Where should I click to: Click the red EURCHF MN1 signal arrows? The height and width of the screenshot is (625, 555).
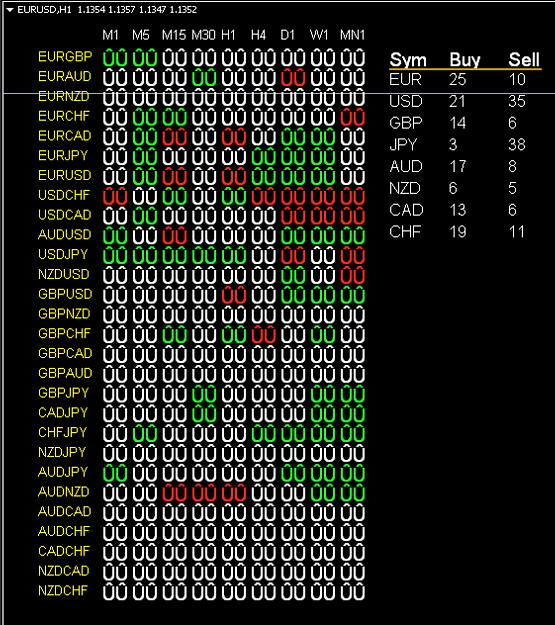click(352, 117)
